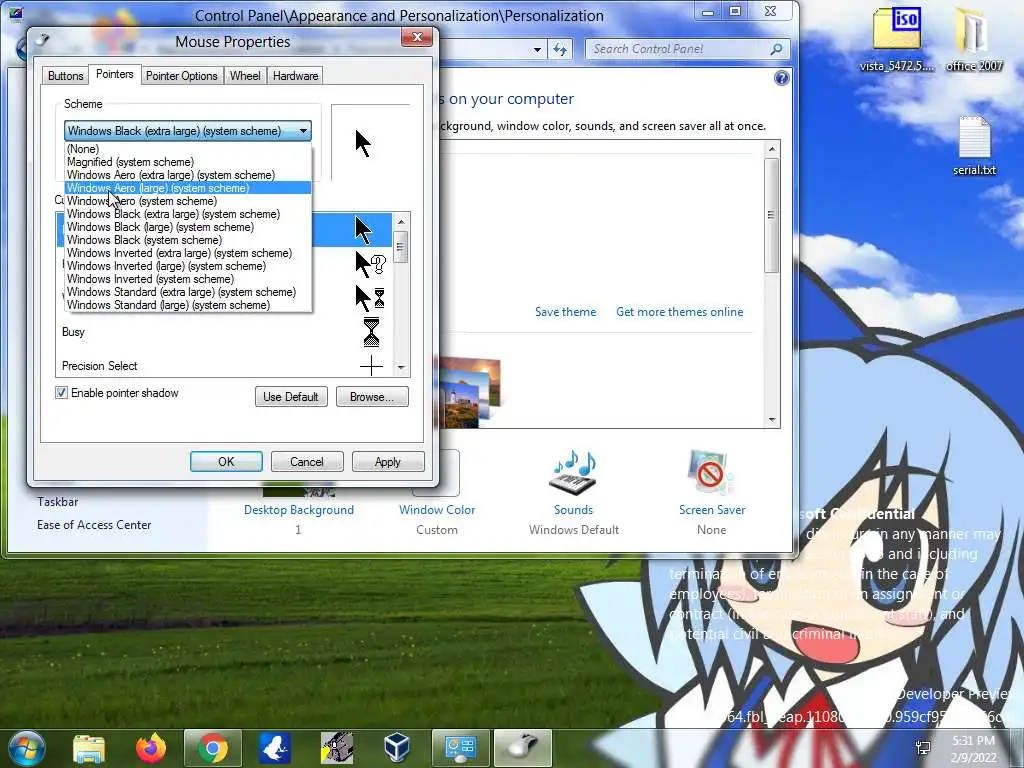Select the Help Select cursor with question mark

pyautogui.click(x=370, y=264)
